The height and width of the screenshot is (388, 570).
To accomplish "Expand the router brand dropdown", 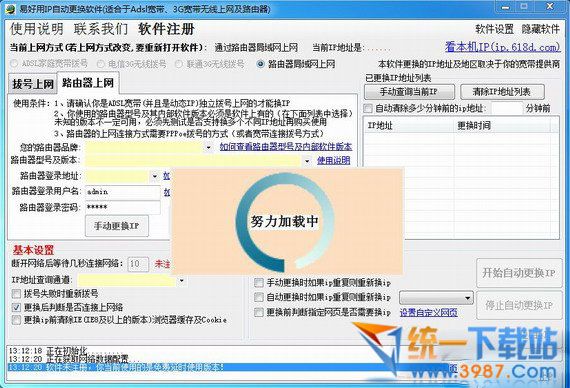I will click(x=208, y=147).
